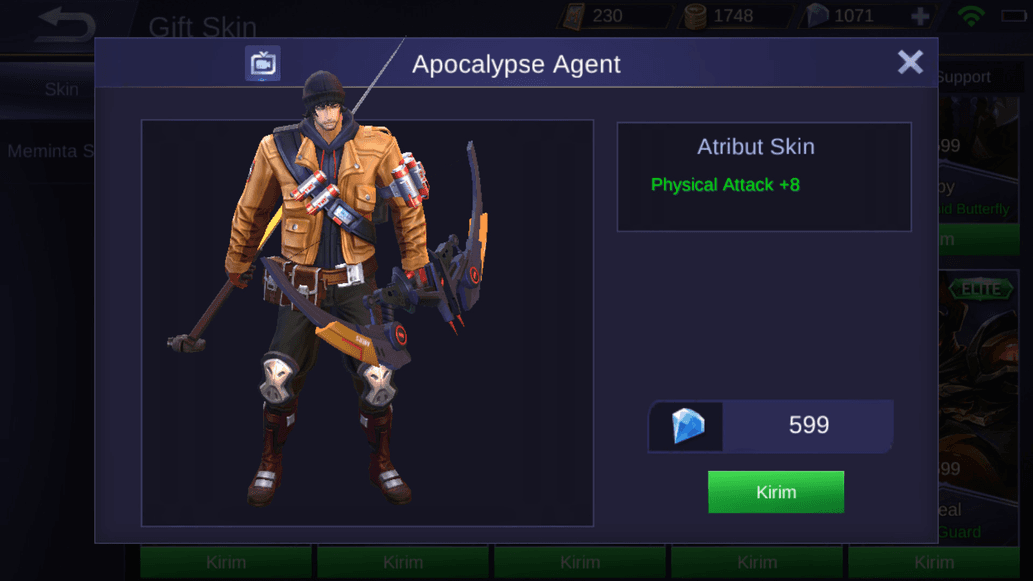This screenshot has width=1033, height=581.
Task: Check the Wi-Fi signal indicator
Action: coord(971,16)
